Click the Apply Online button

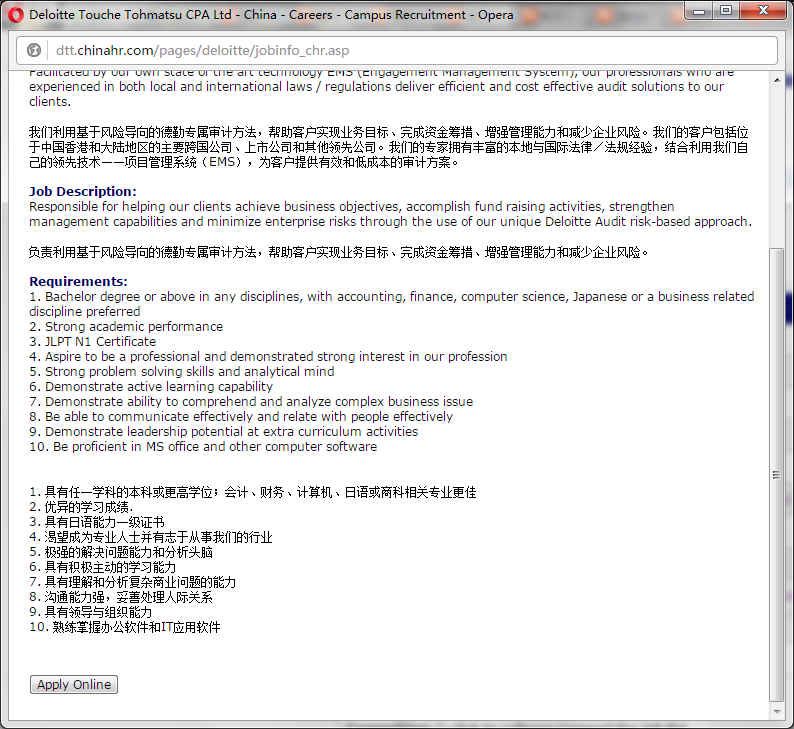tap(74, 684)
